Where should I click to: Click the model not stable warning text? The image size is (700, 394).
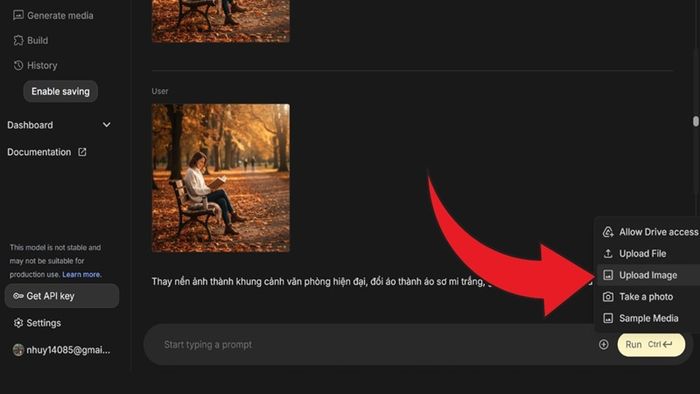55,261
